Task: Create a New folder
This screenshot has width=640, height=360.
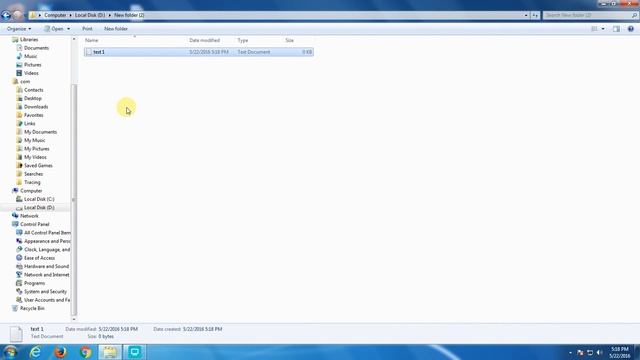Action: point(116,29)
